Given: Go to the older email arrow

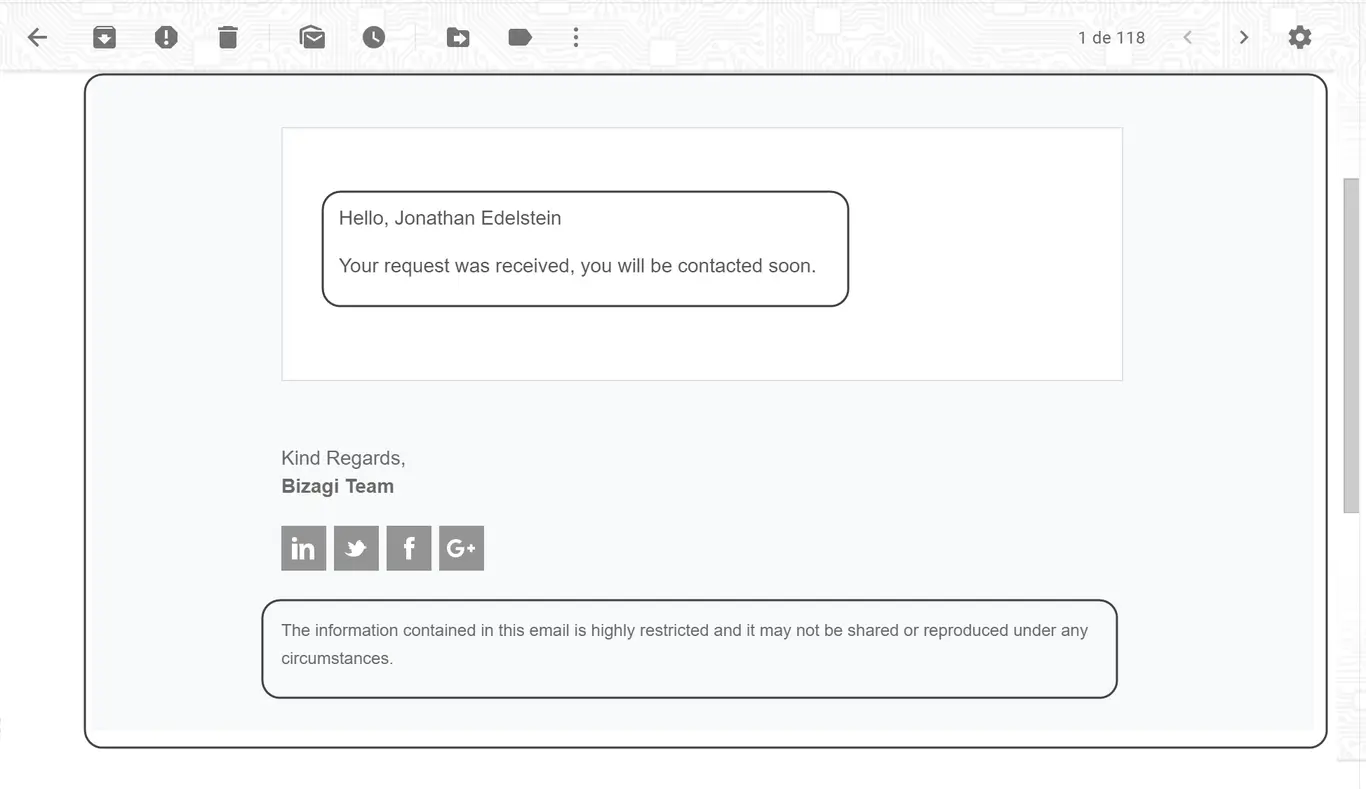Looking at the screenshot, I should coord(1243,38).
